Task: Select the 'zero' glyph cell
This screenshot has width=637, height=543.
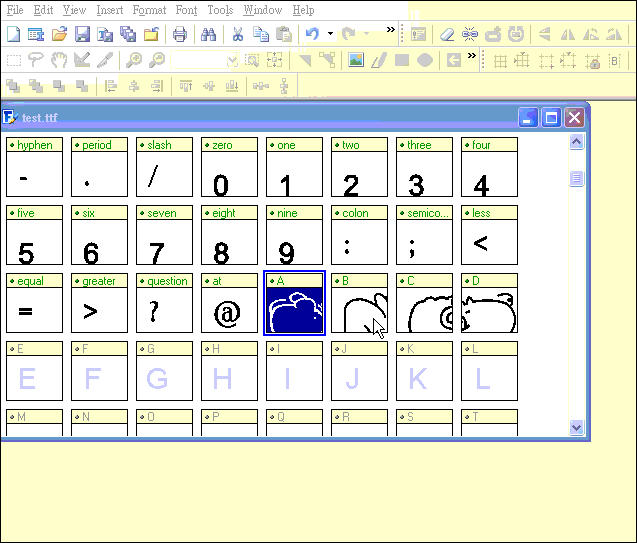Action: click(x=230, y=167)
